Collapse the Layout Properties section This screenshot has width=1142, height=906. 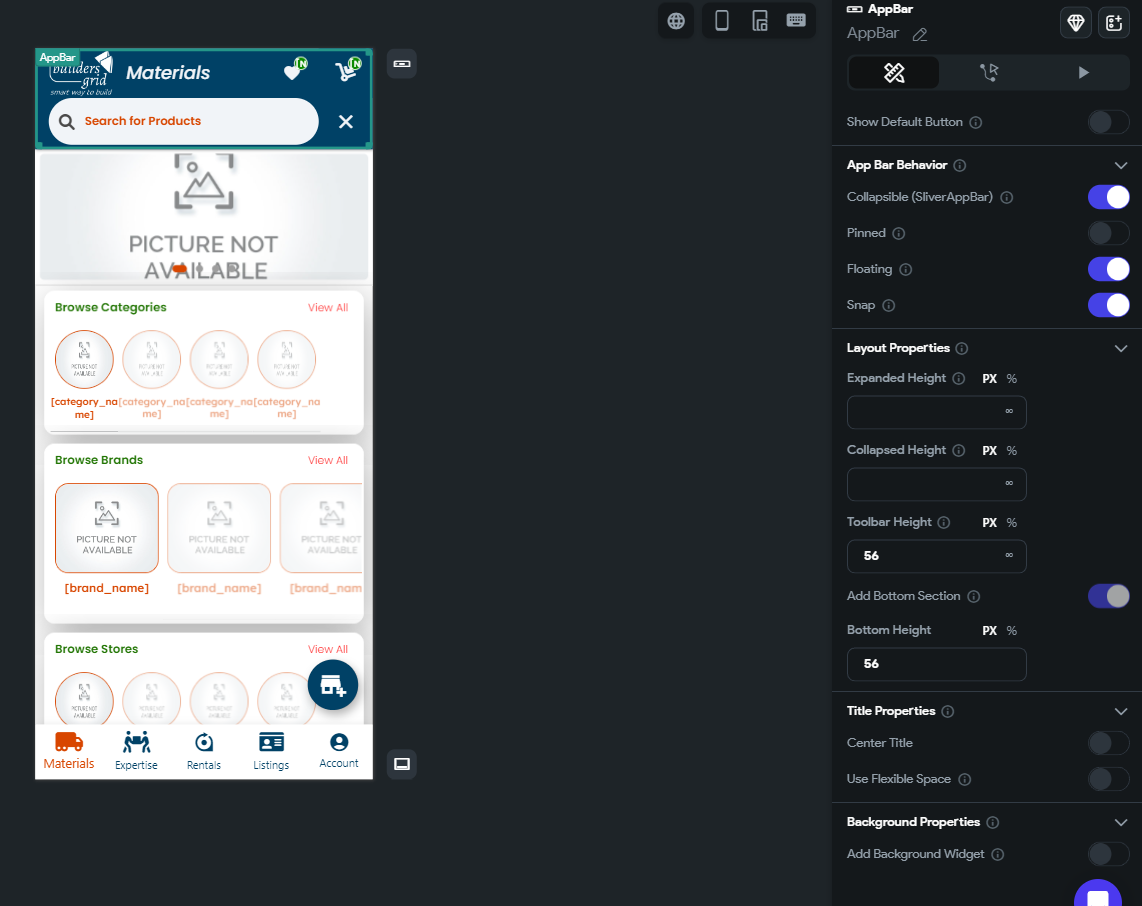point(1121,347)
